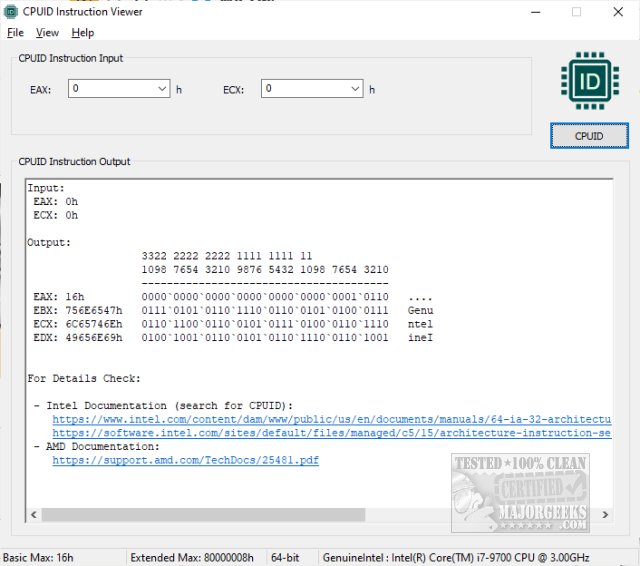This screenshot has width=640, height=566.
Task: Click the horizontal scrollbar right arrow
Action: tap(605, 515)
